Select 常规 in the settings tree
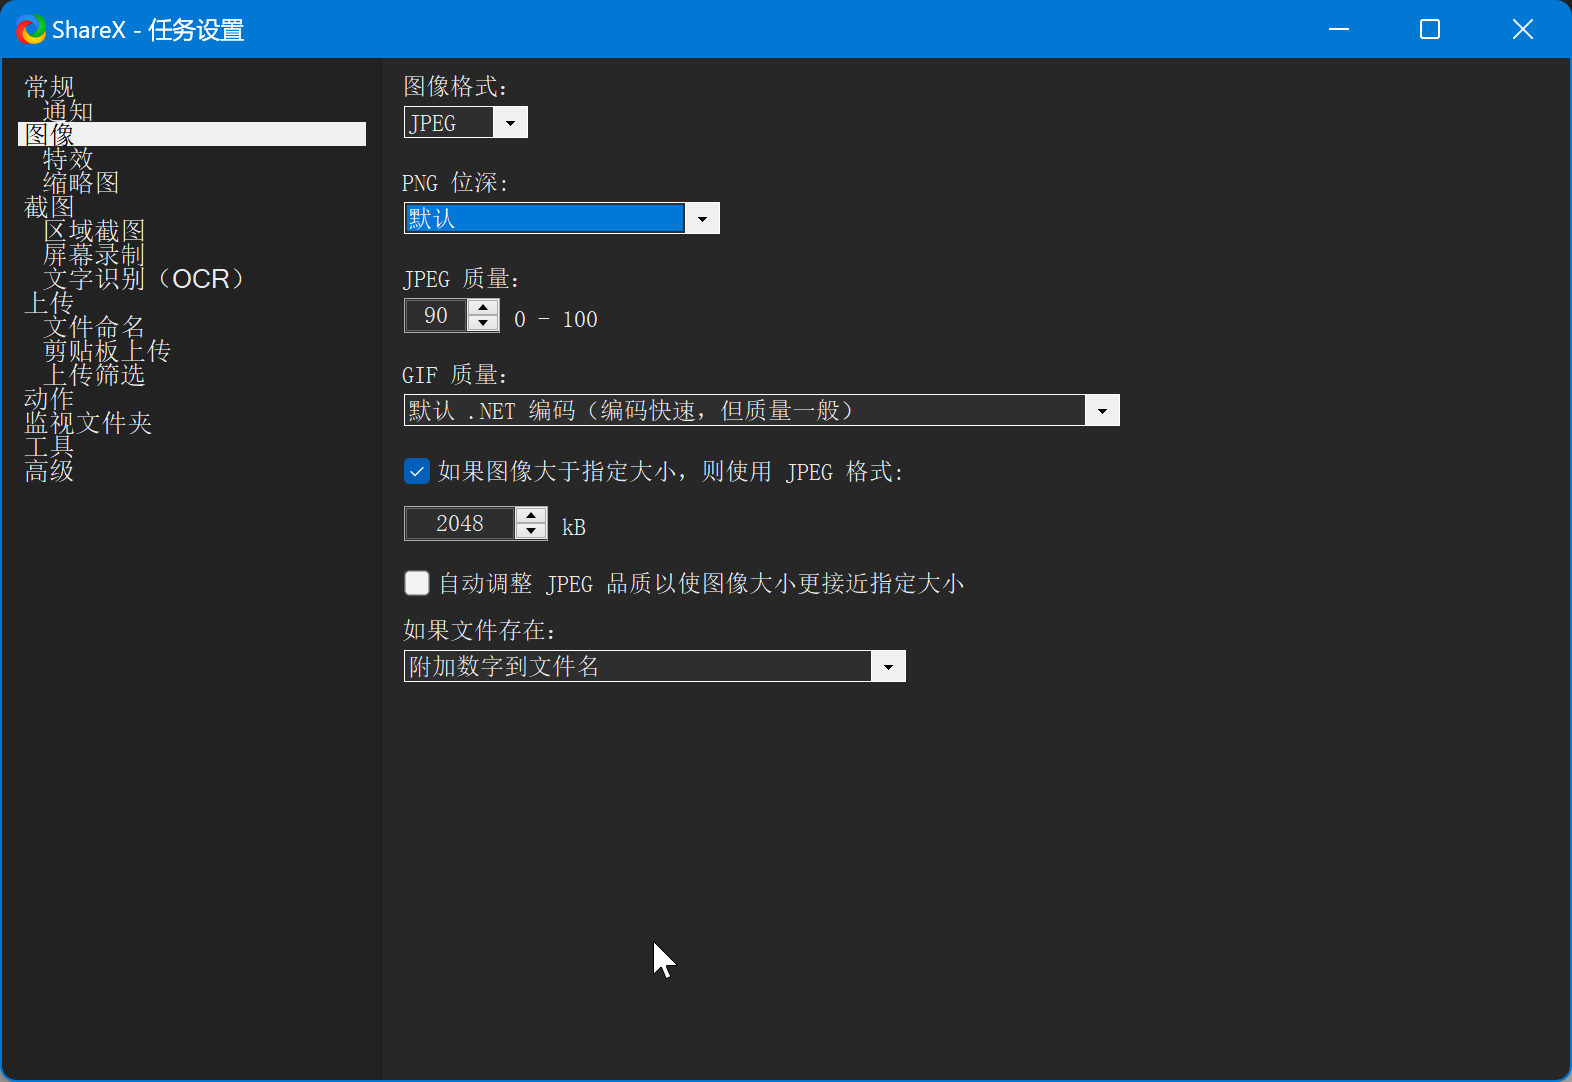This screenshot has width=1572, height=1082. click(x=49, y=87)
